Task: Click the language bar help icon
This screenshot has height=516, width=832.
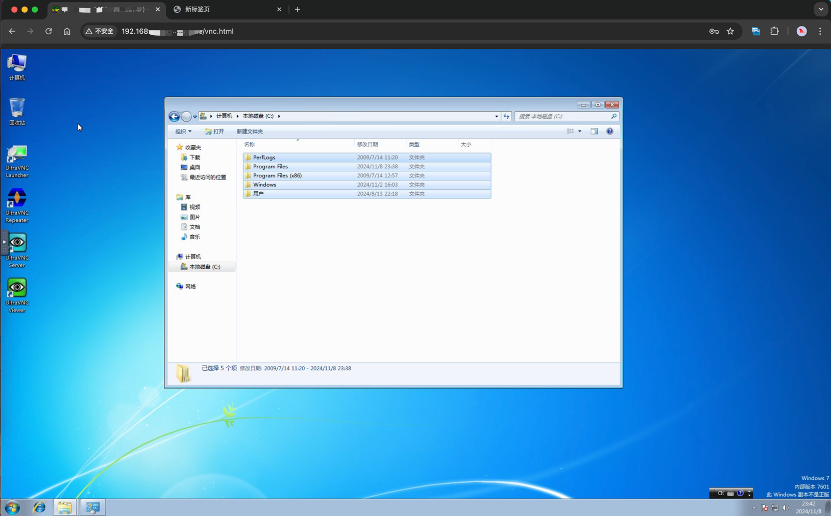Action: point(740,493)
